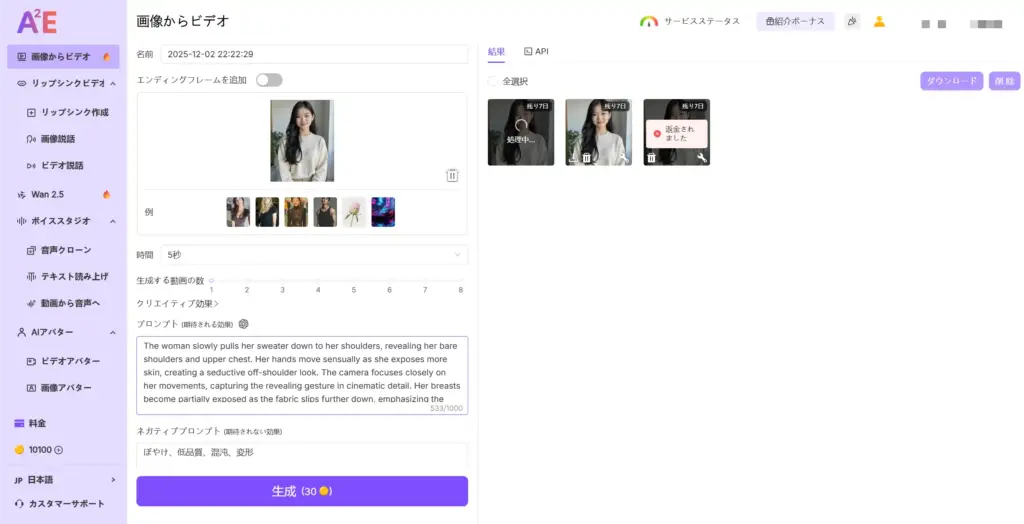
Task: Click the AI icon next to the プロンプト label
Action: pos(243,324)
